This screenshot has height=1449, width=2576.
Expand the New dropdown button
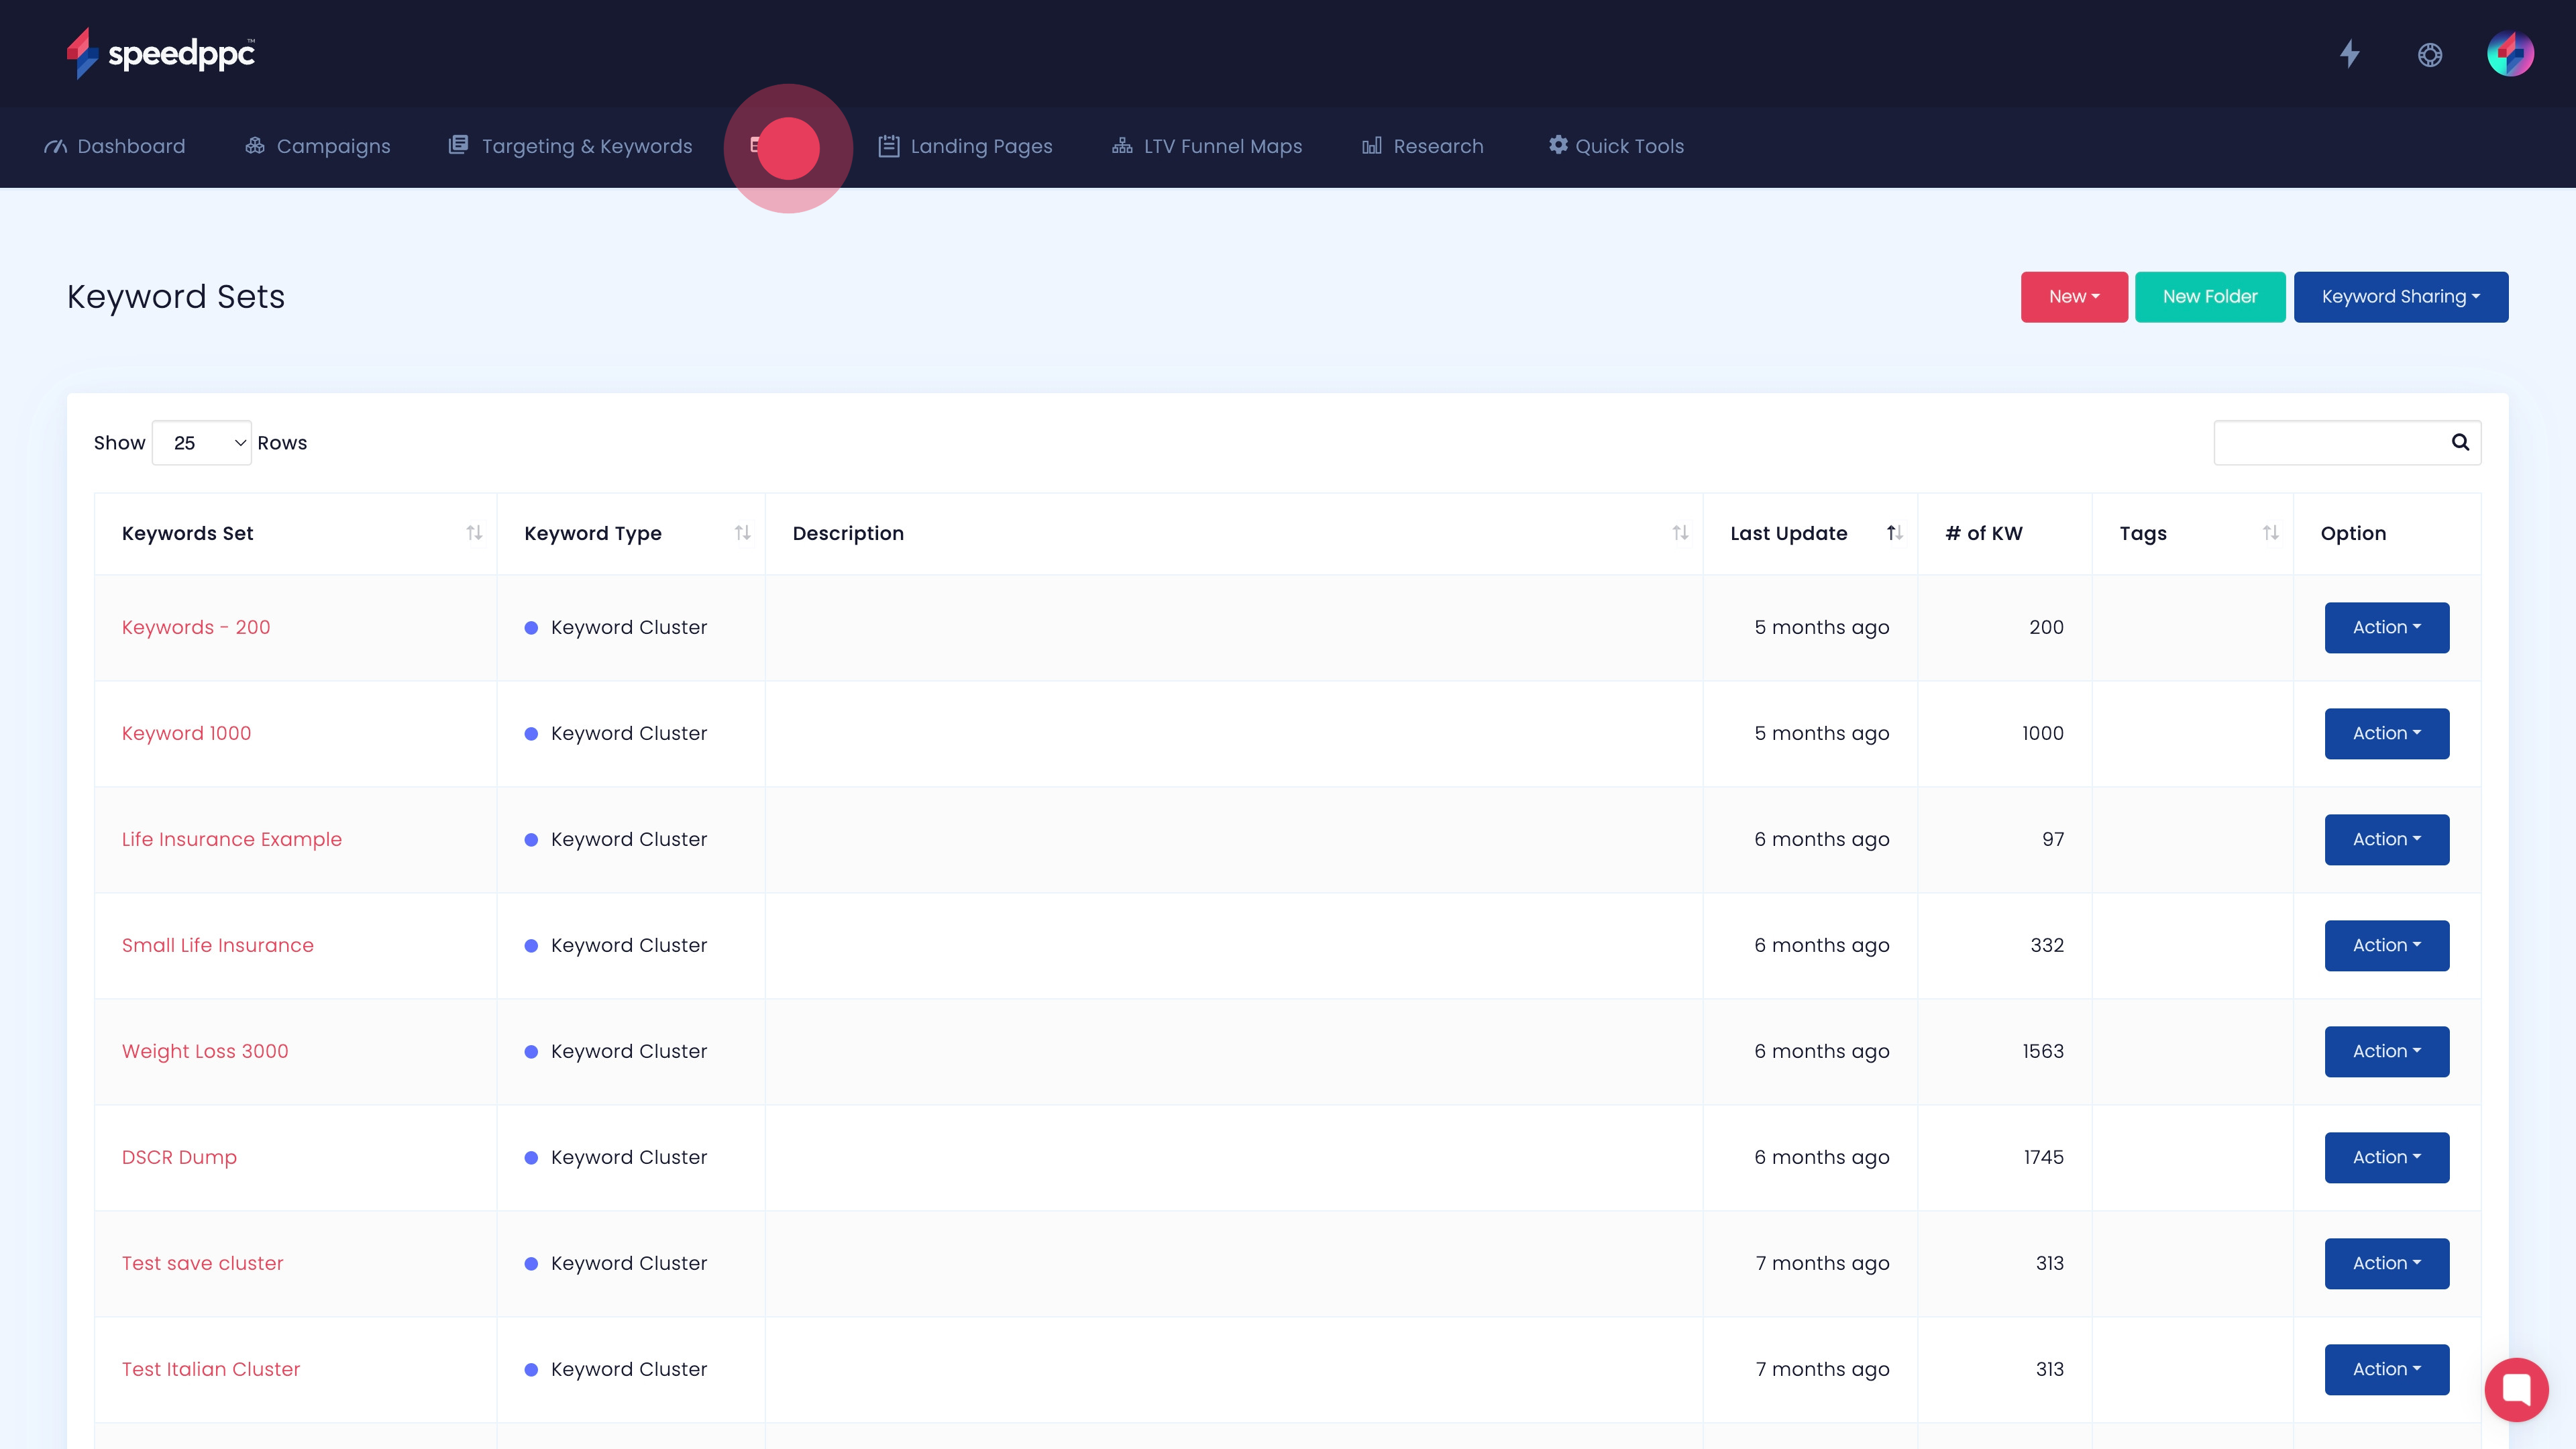coord(2074,297)
